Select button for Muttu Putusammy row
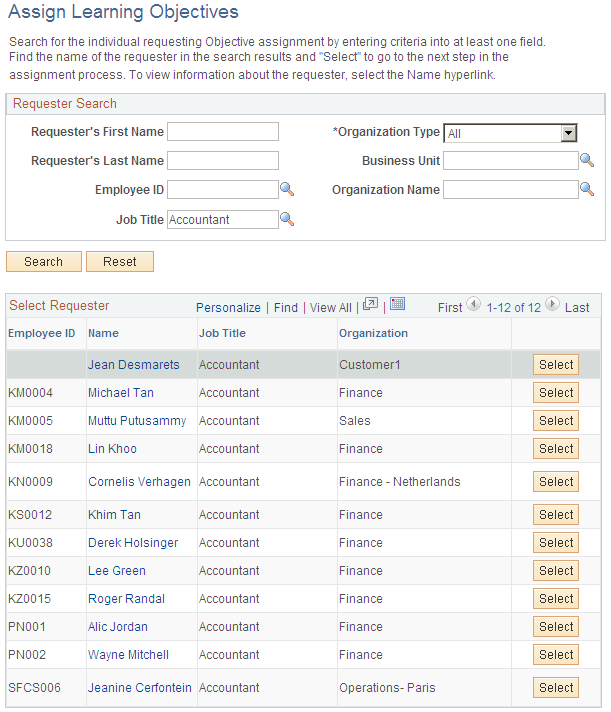 tap(556, 421)
